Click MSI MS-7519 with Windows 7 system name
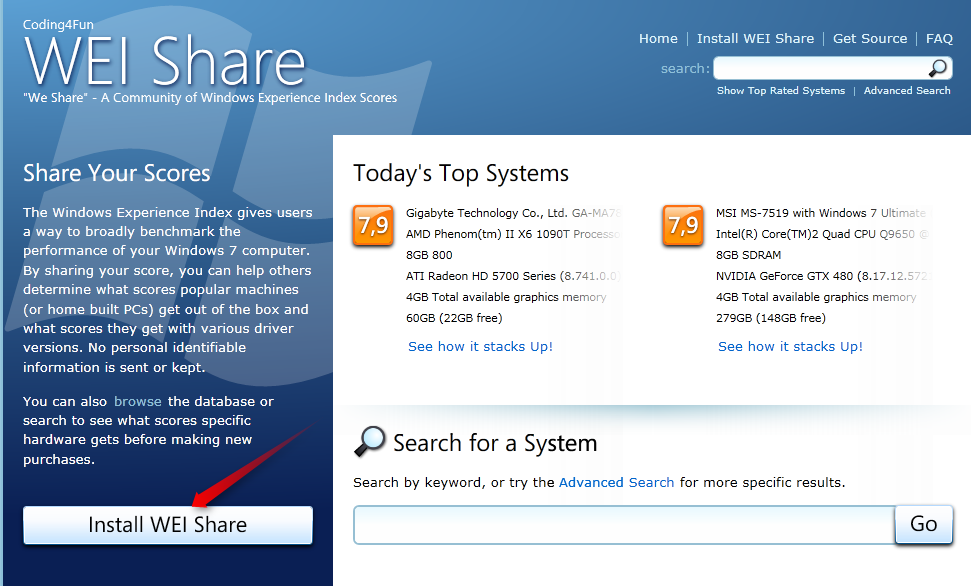971x586 pixels. click(x=821, y=213)
